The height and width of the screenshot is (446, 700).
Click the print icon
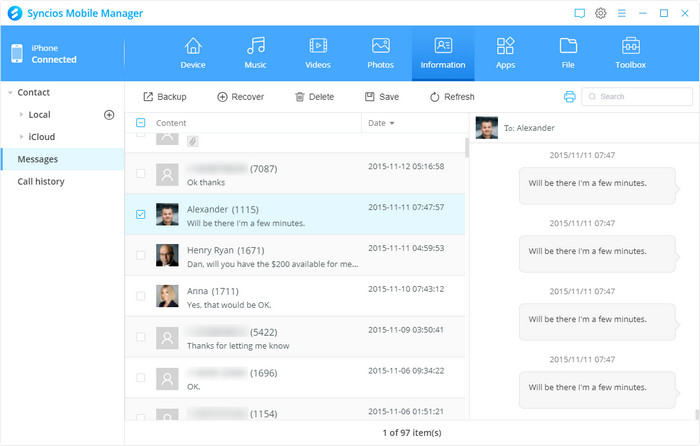[x=570, y=96]
